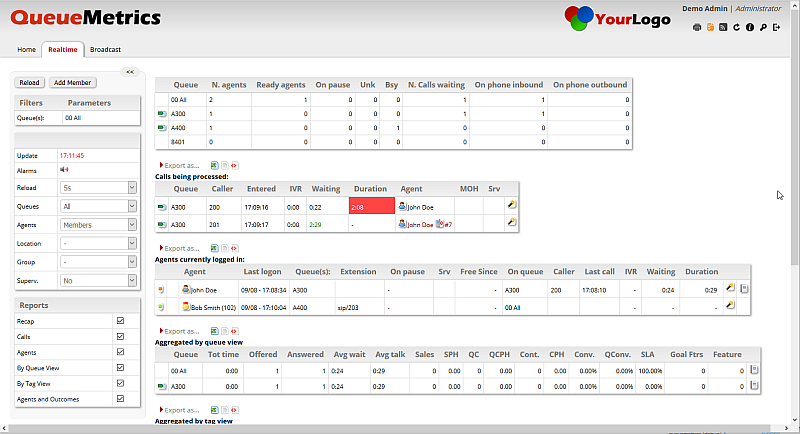Screen dimensions: 800x434
Task: Click the Reload button
Action: 30,83
